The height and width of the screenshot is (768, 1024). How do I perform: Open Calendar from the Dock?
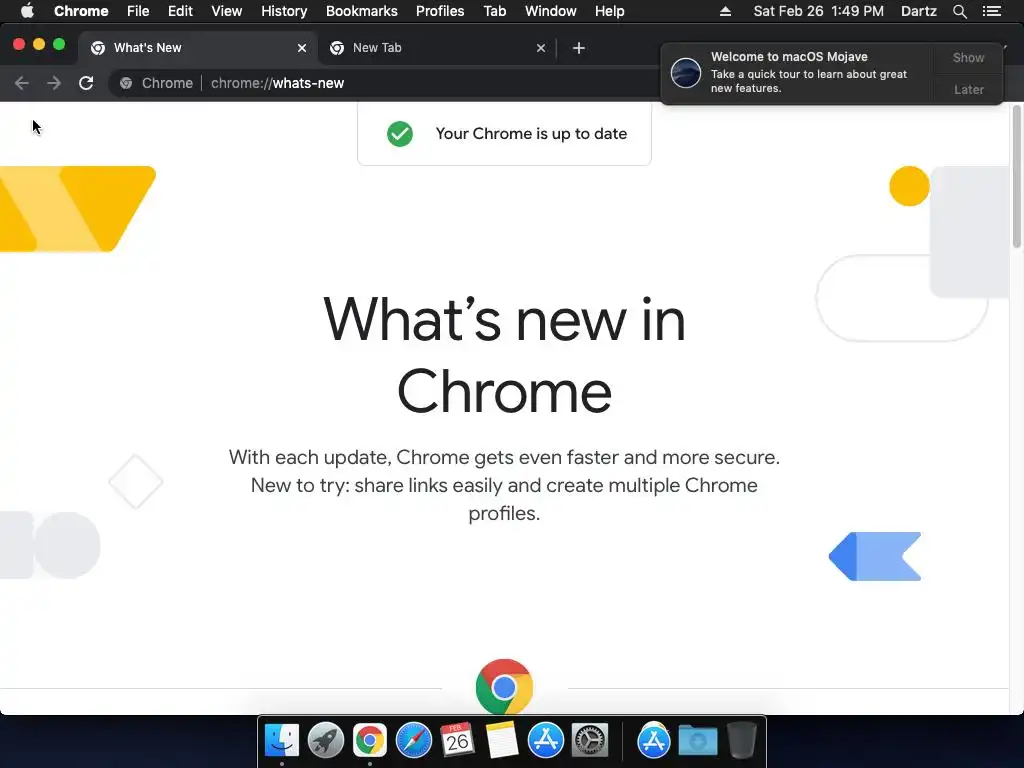pos(457,741)
